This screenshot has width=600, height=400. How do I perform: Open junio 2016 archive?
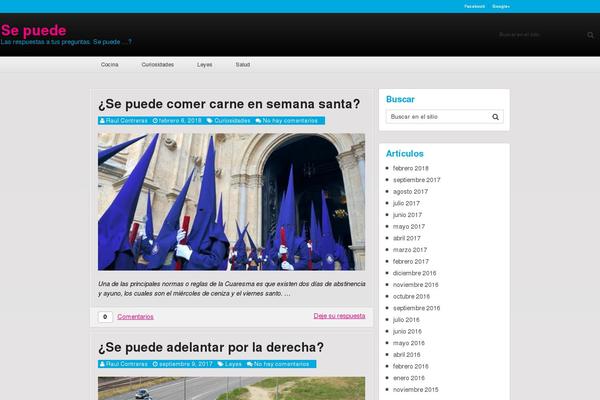point(407,331)
